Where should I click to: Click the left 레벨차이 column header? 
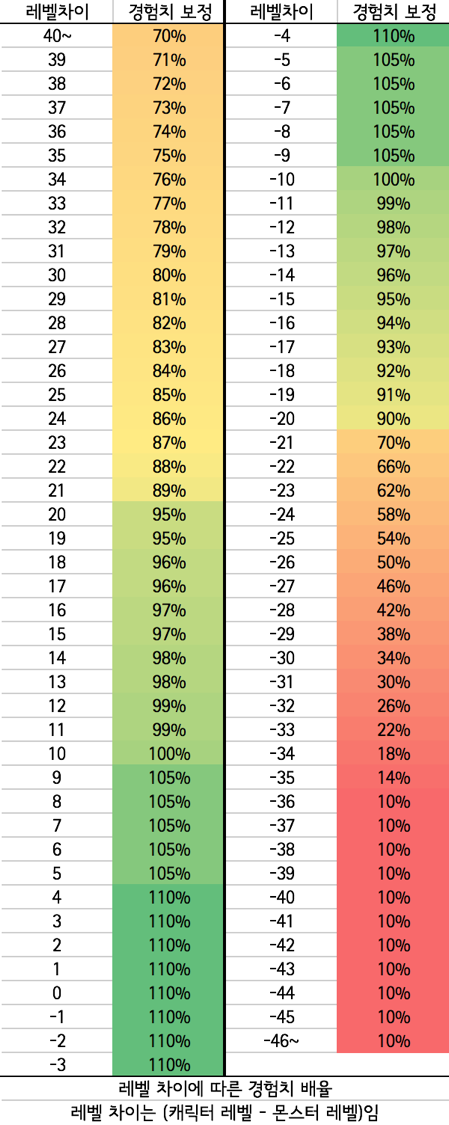(x=57, y=11)
